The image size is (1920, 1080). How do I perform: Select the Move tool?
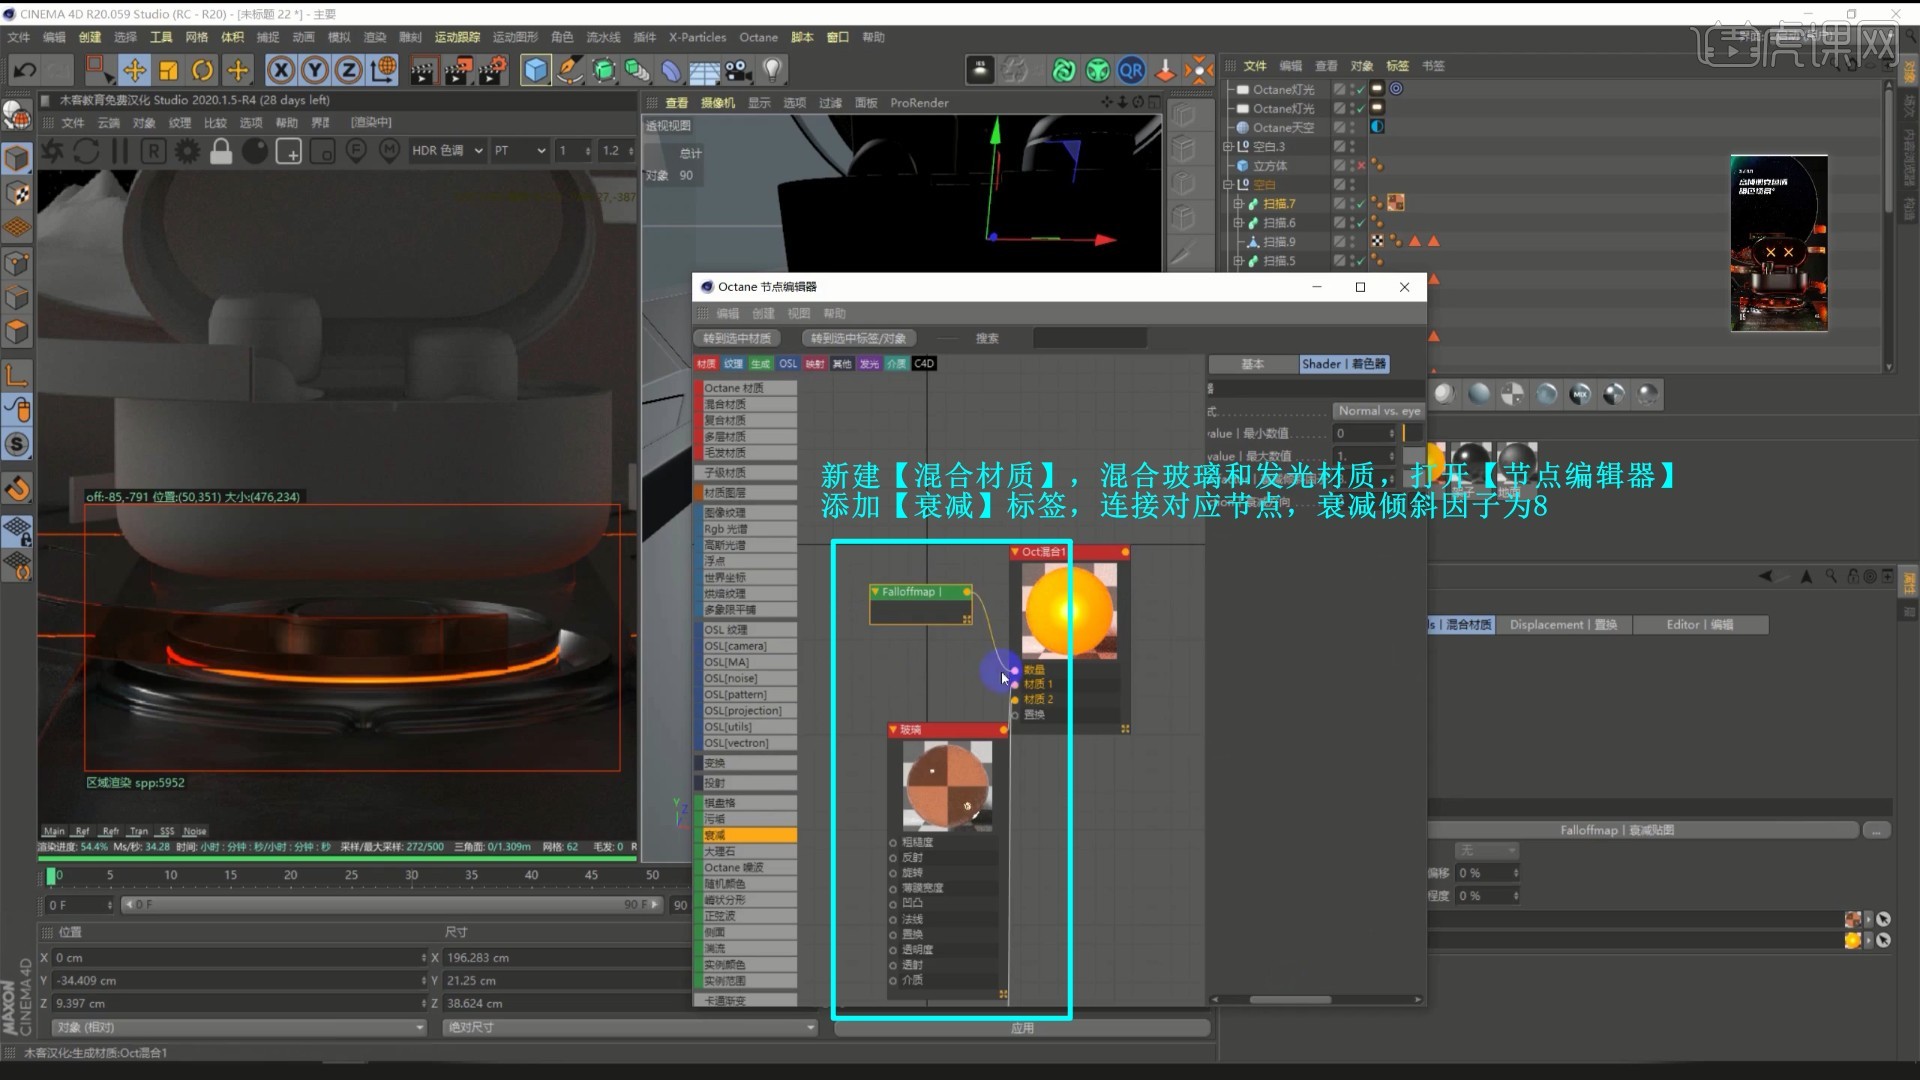(x=134, y=70)
